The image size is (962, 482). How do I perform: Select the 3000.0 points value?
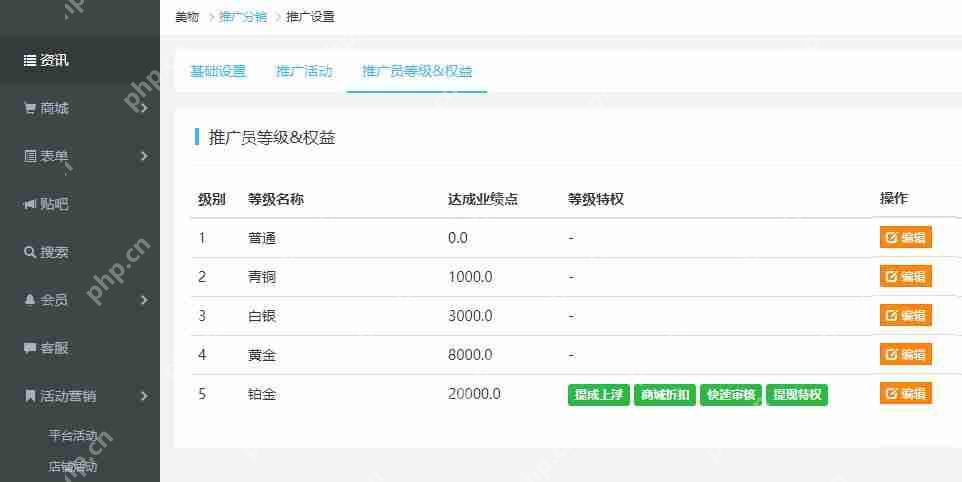pos(470,316)
